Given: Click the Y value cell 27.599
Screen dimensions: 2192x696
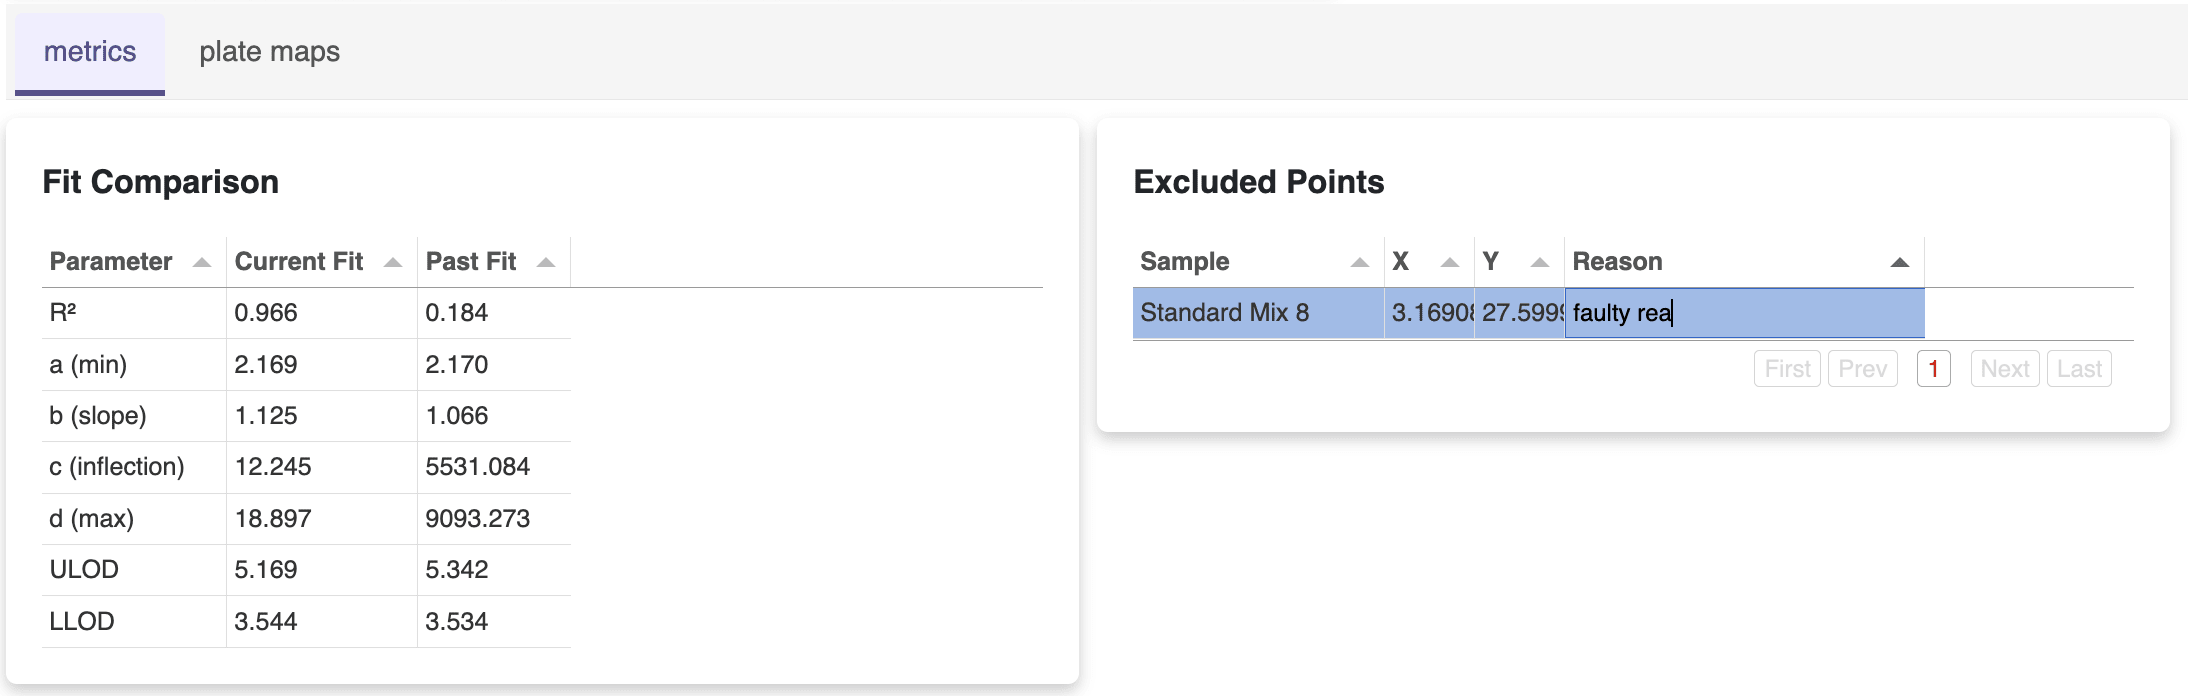Looking at the screenshot, I should tap(1519, 313).
